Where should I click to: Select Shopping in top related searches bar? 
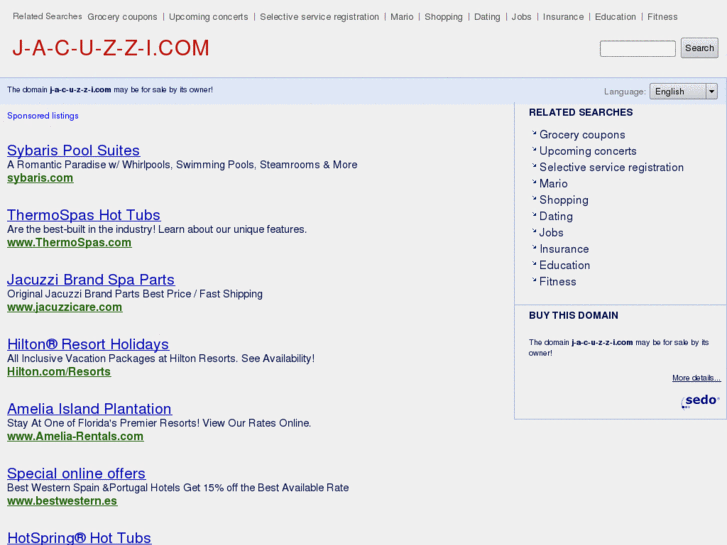[x=444, y=17]
